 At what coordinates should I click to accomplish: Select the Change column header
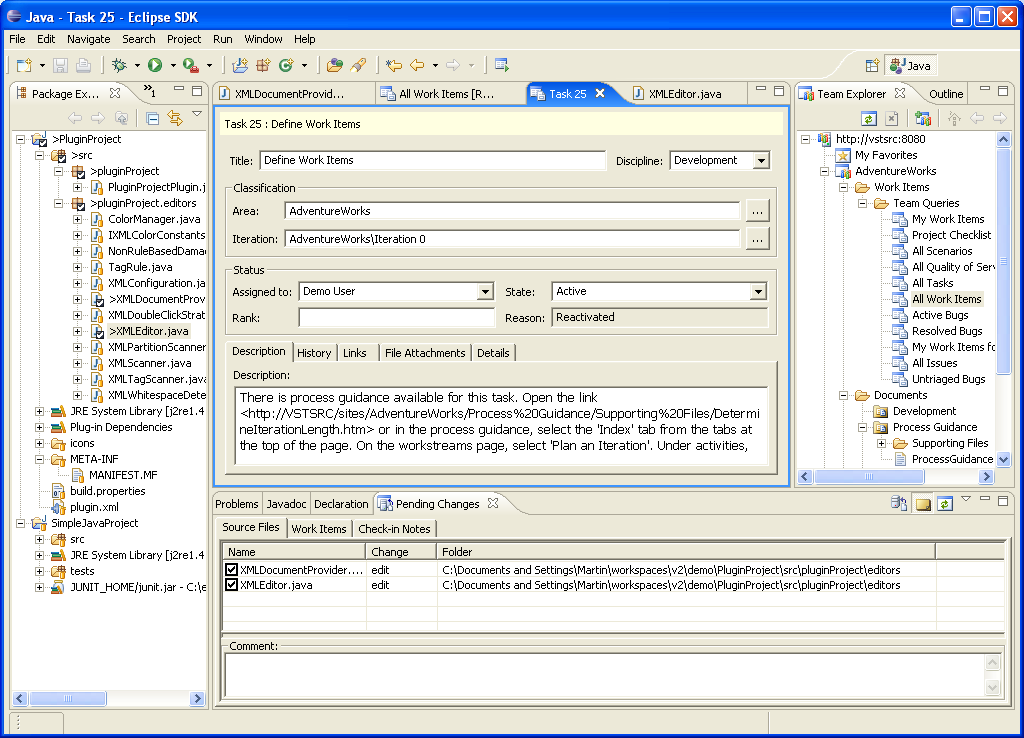(x=401, y=552)
